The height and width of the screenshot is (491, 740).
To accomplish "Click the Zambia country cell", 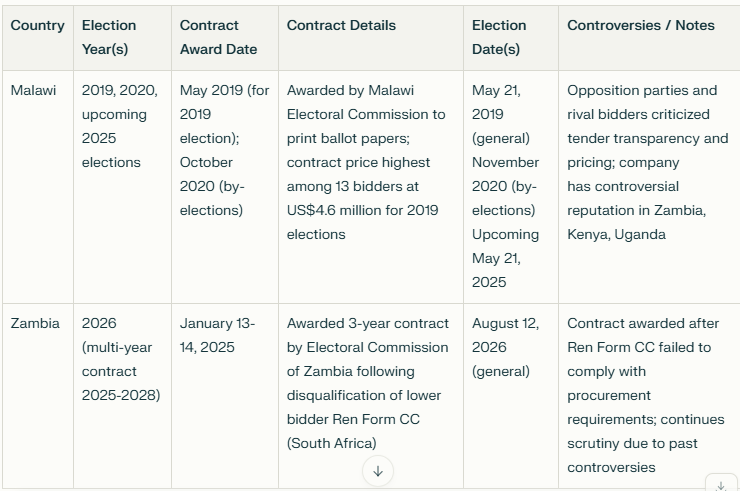I will coord(35,323).
